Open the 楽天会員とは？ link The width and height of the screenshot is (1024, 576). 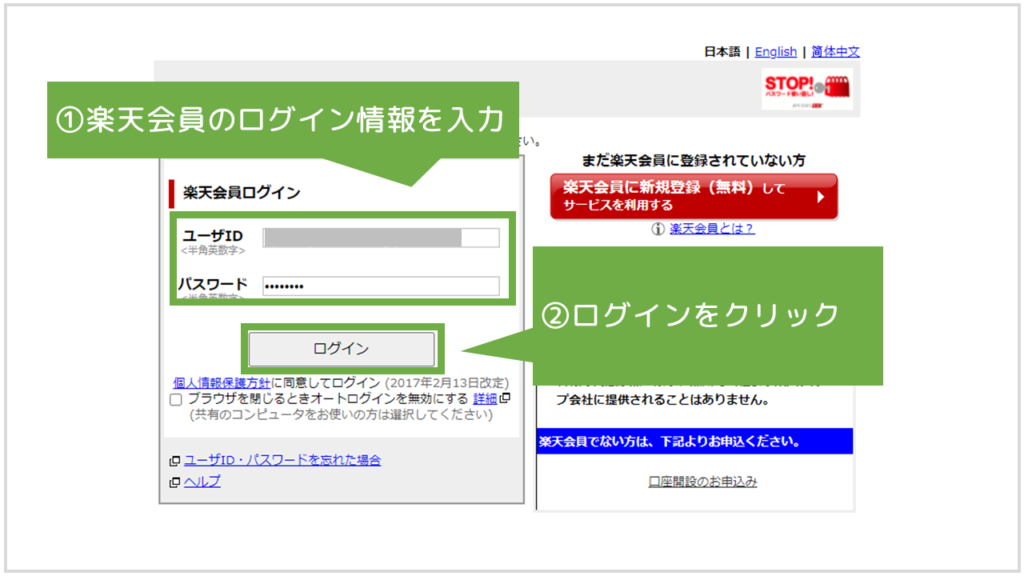(x=712, y=229)
